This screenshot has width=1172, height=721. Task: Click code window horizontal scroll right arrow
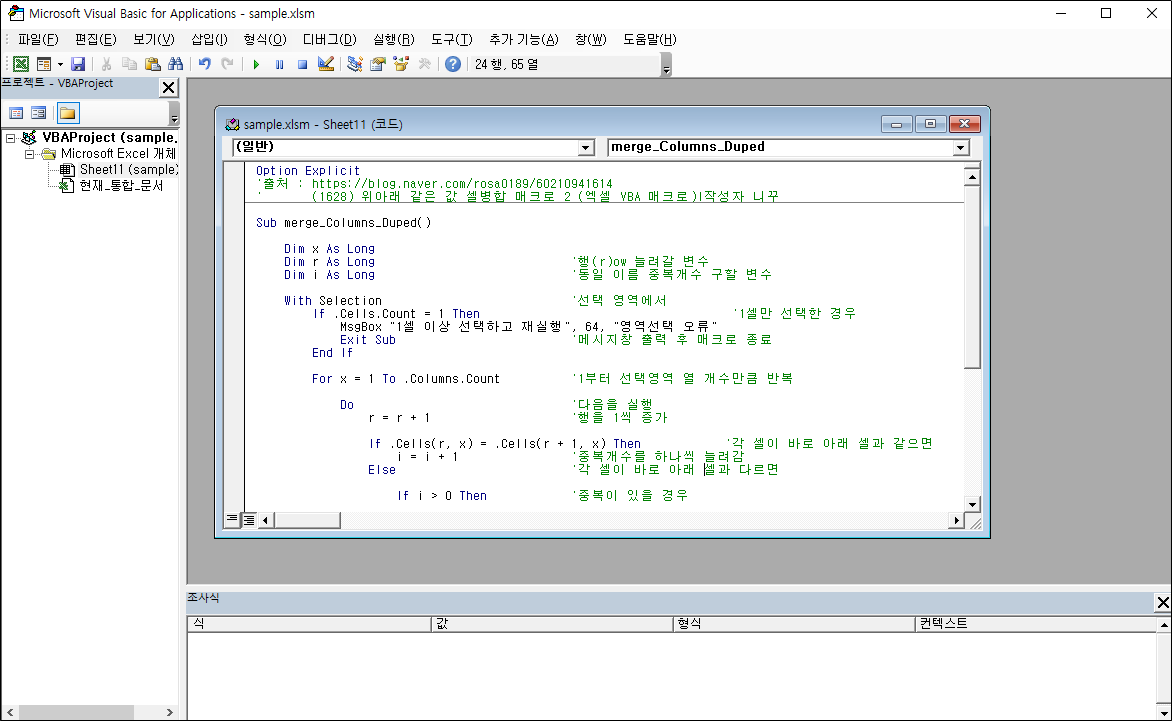[956, 520]
